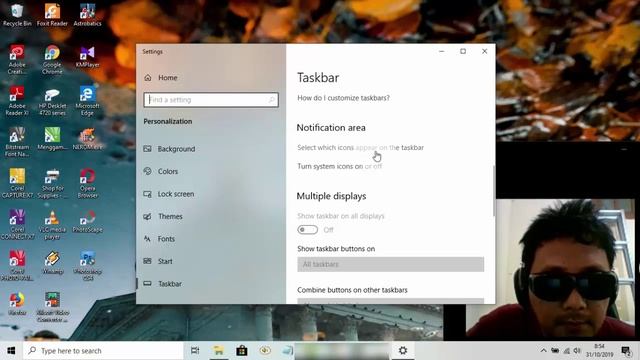This screenshot has width=640, height=360.
Task: Open File Explorer from the taskbar
Action: click(218, 351)
